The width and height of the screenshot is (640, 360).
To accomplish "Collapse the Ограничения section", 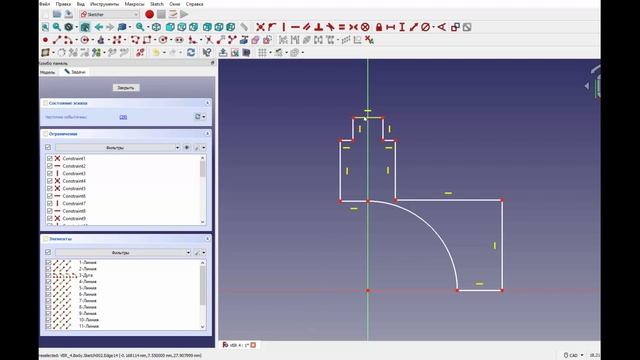I will 207,133.
